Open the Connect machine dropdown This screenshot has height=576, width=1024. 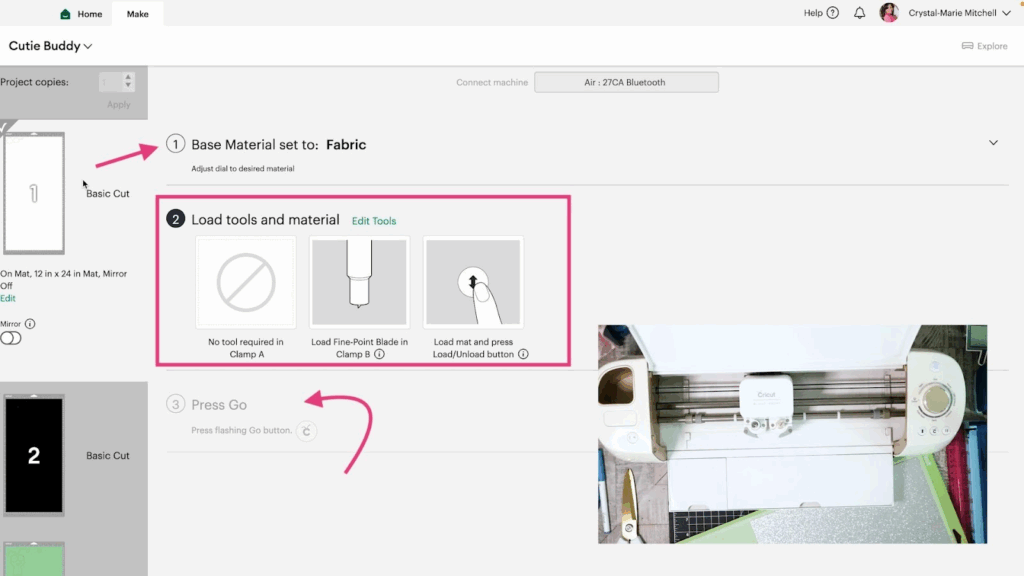coord(626,82)
